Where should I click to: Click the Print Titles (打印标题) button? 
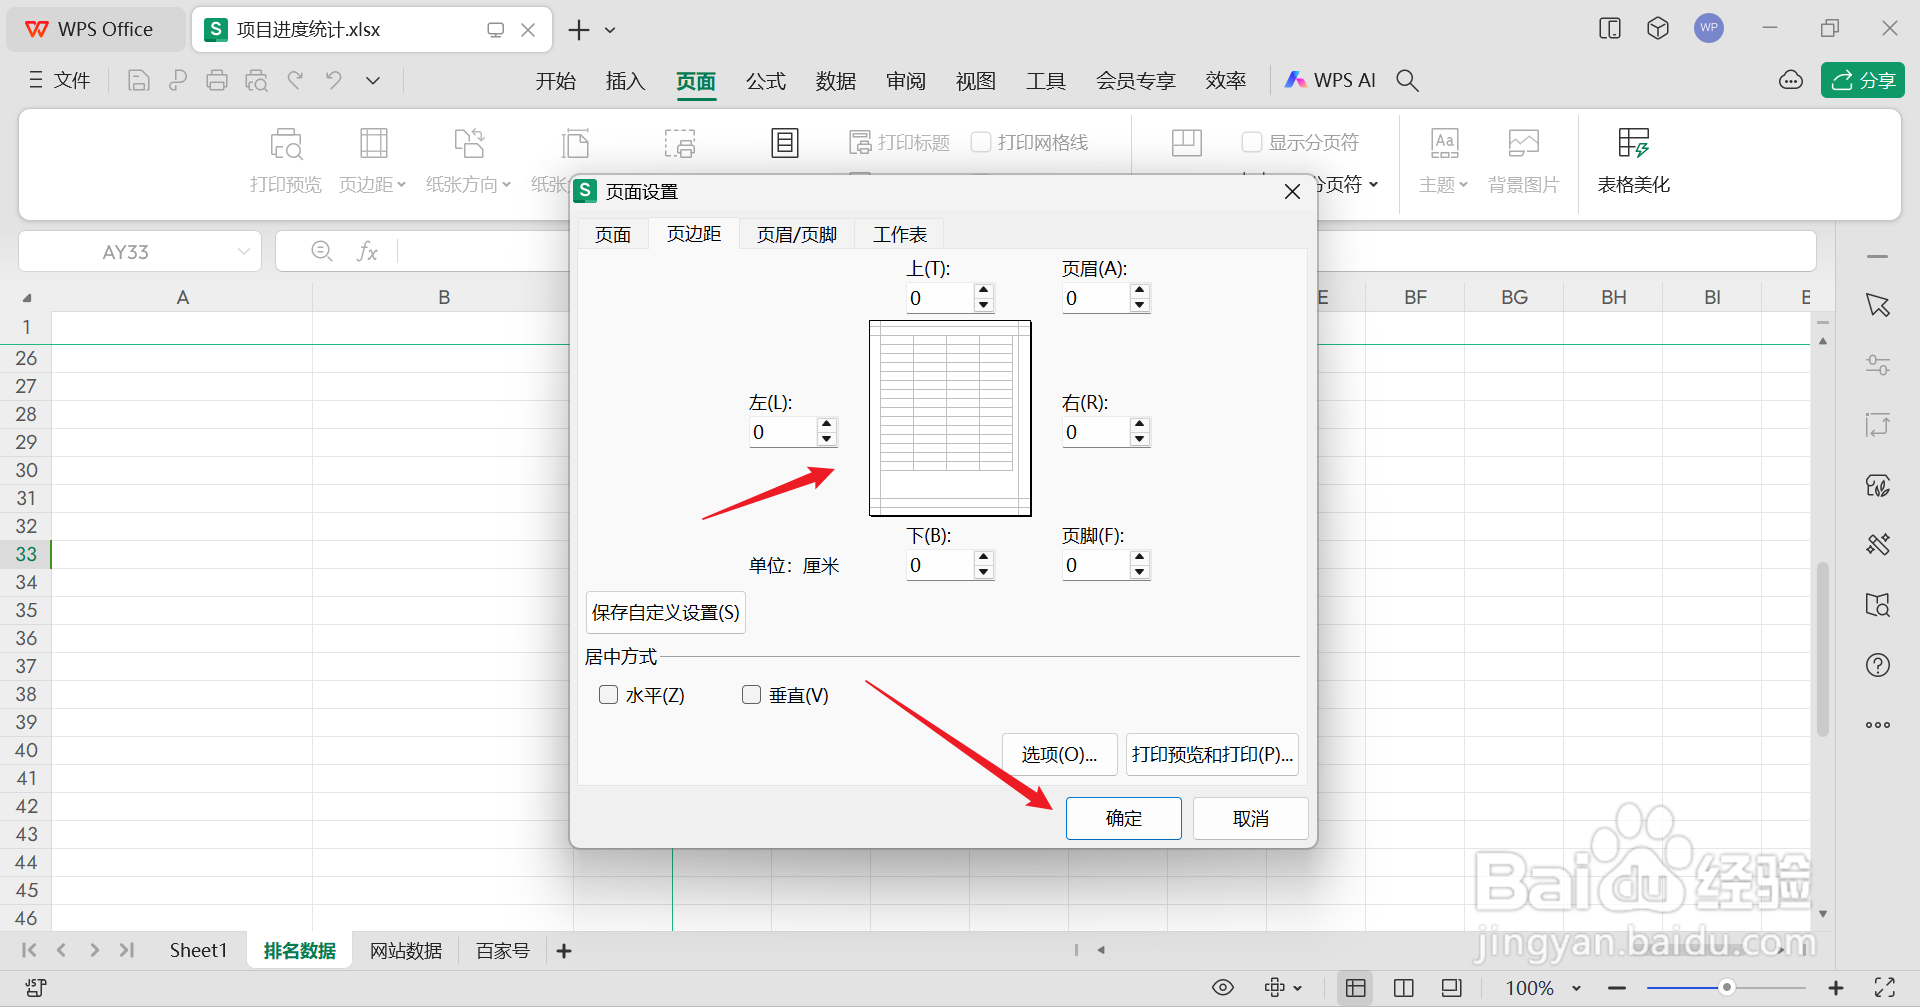(x=899, y=143)
